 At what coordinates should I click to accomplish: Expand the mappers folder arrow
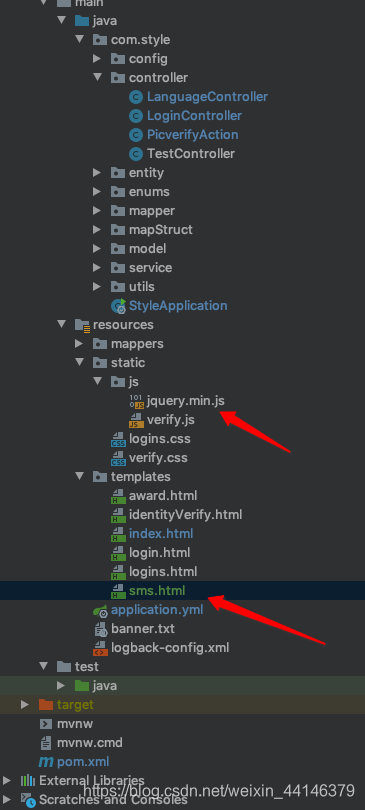[x=79, y=344]
